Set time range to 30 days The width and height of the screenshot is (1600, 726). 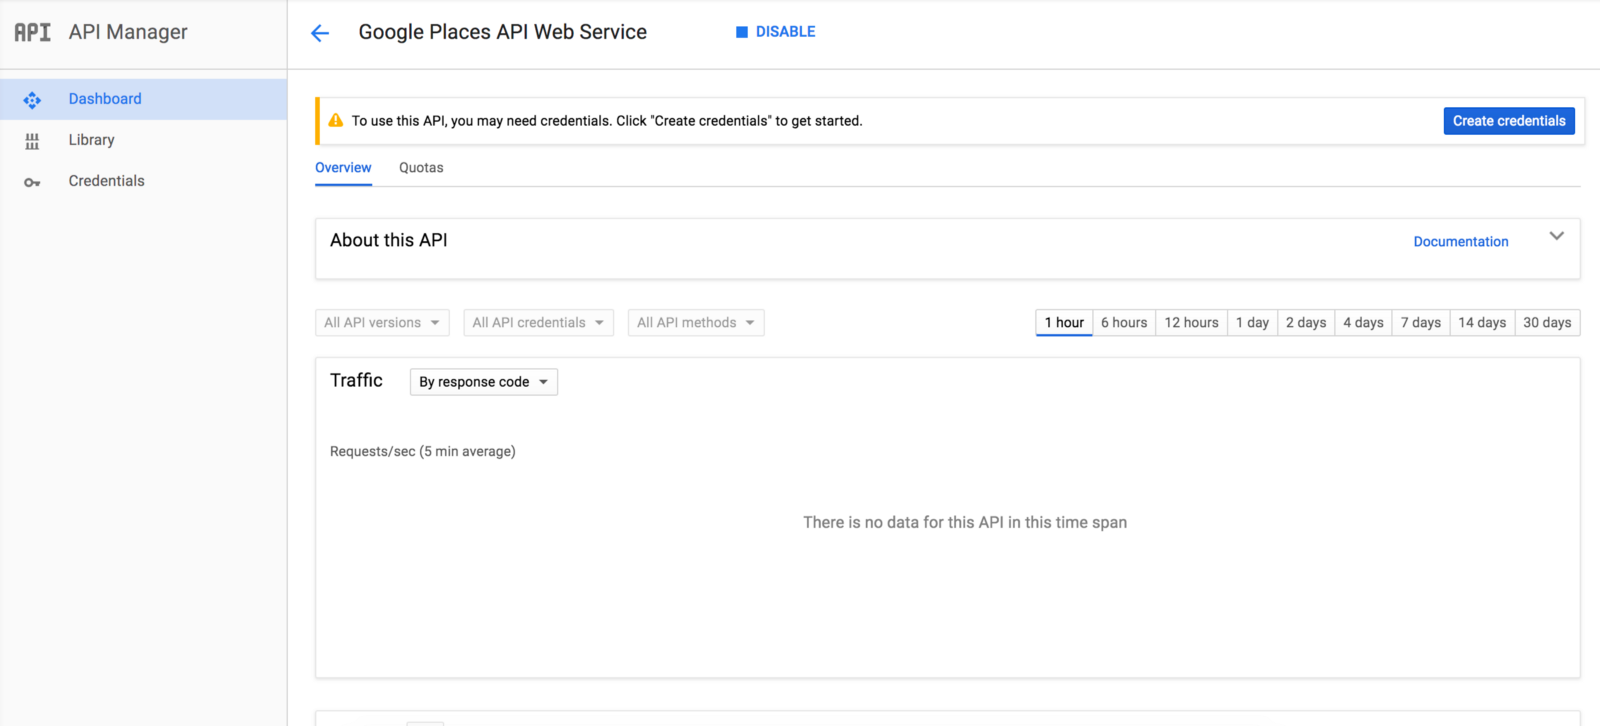coord(1547,323)
